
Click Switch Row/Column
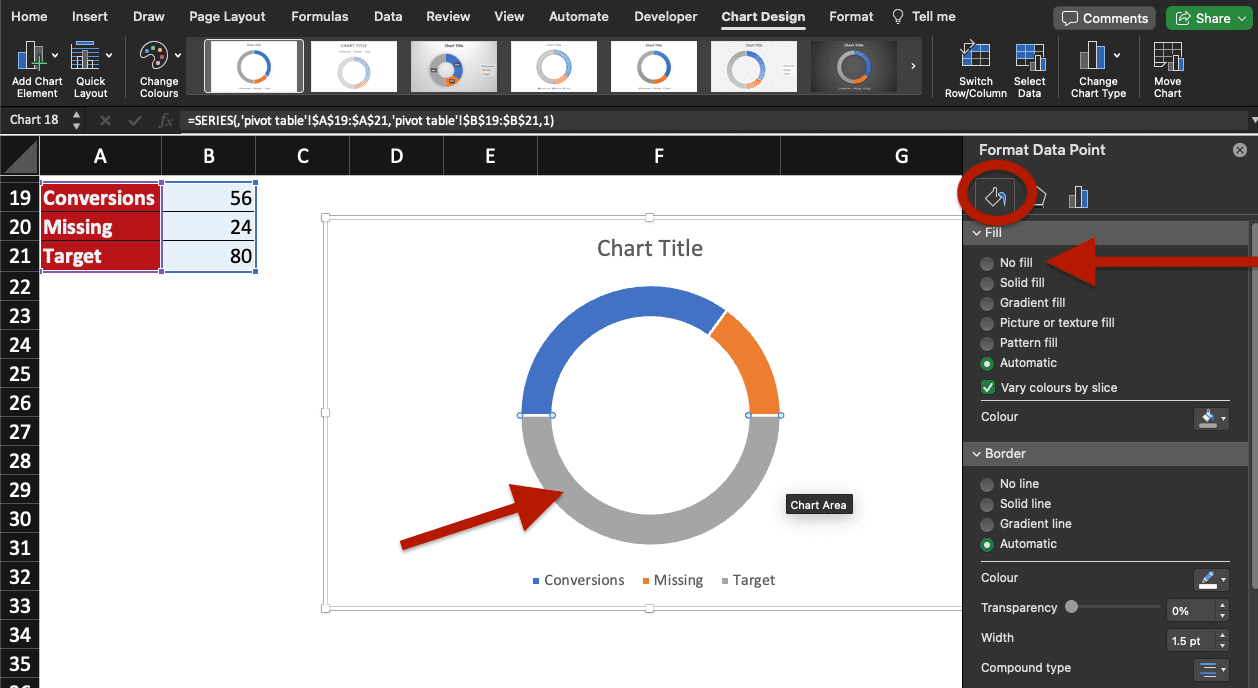[x=975, y=67]
